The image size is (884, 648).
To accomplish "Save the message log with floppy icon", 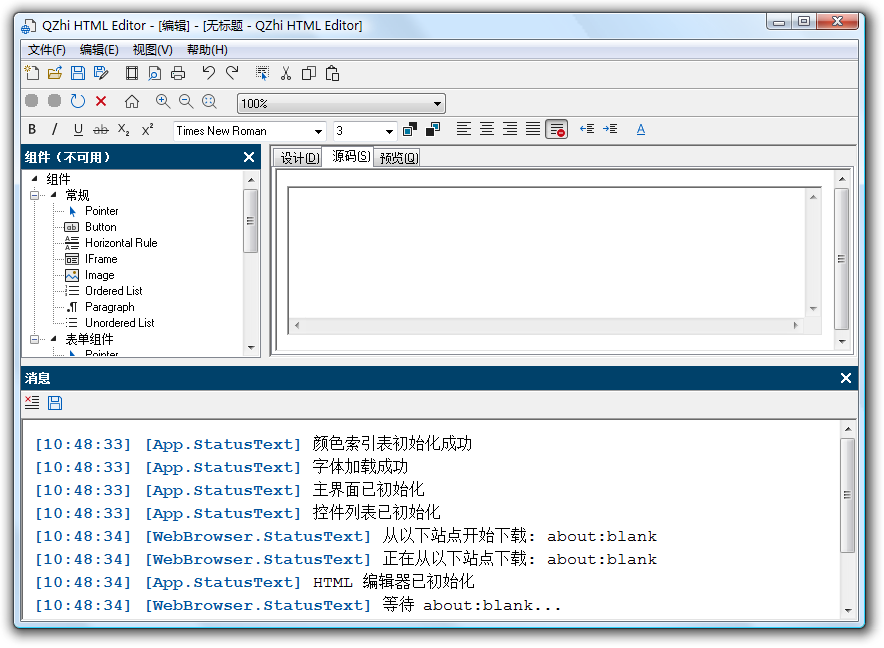I will (x=55, y=403).
